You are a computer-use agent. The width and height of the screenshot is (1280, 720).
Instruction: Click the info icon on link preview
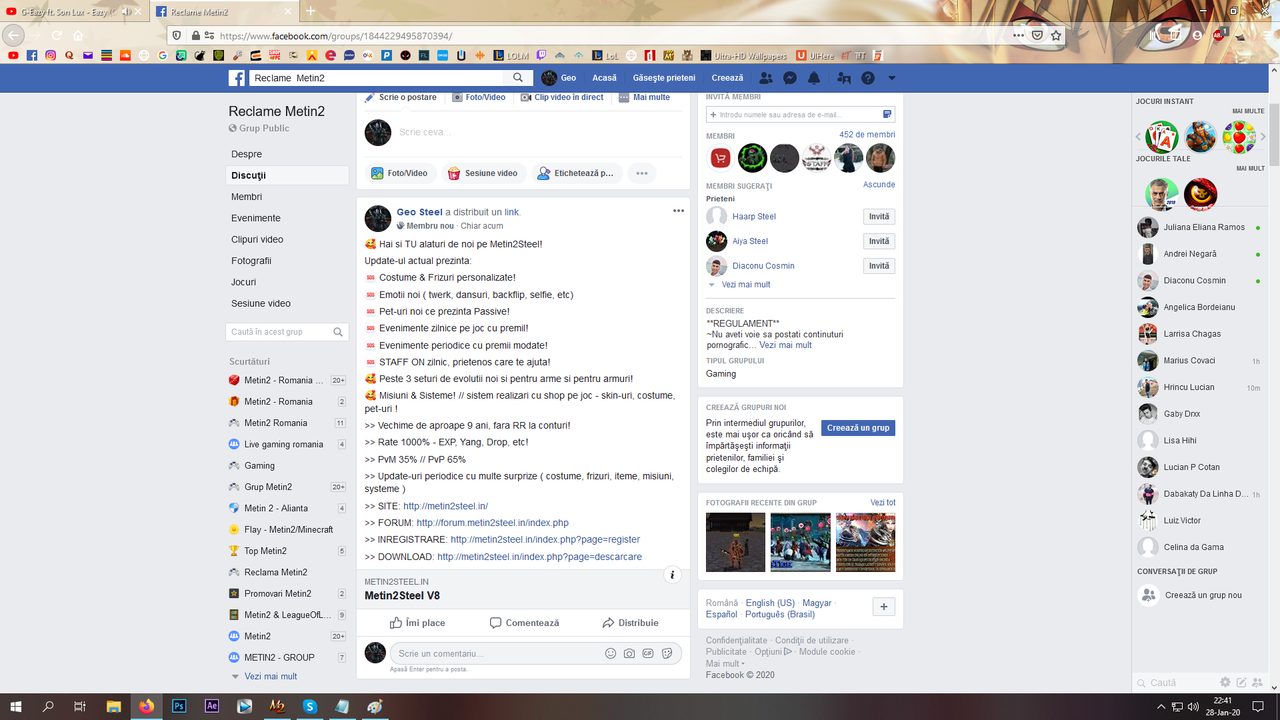(x=673, y=575)
